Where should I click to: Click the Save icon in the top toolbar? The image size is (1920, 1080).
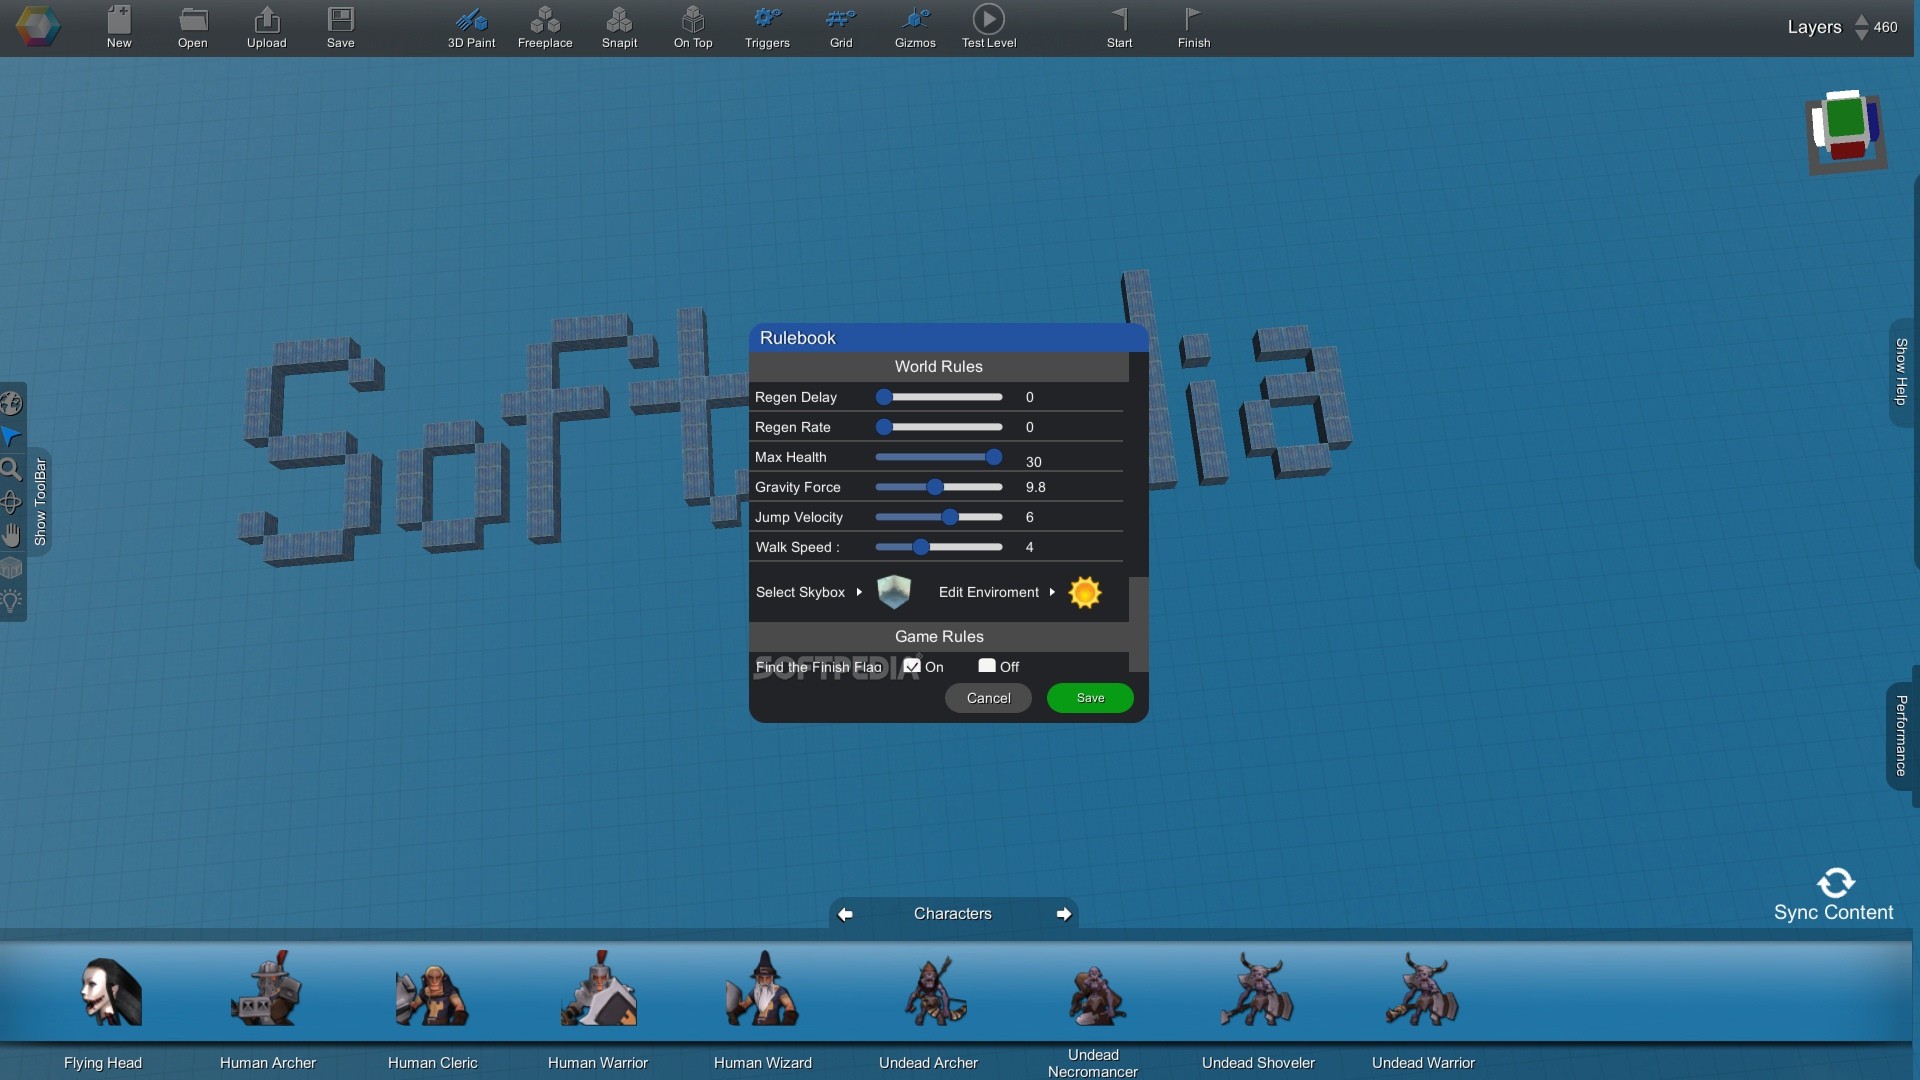(341, 27)
